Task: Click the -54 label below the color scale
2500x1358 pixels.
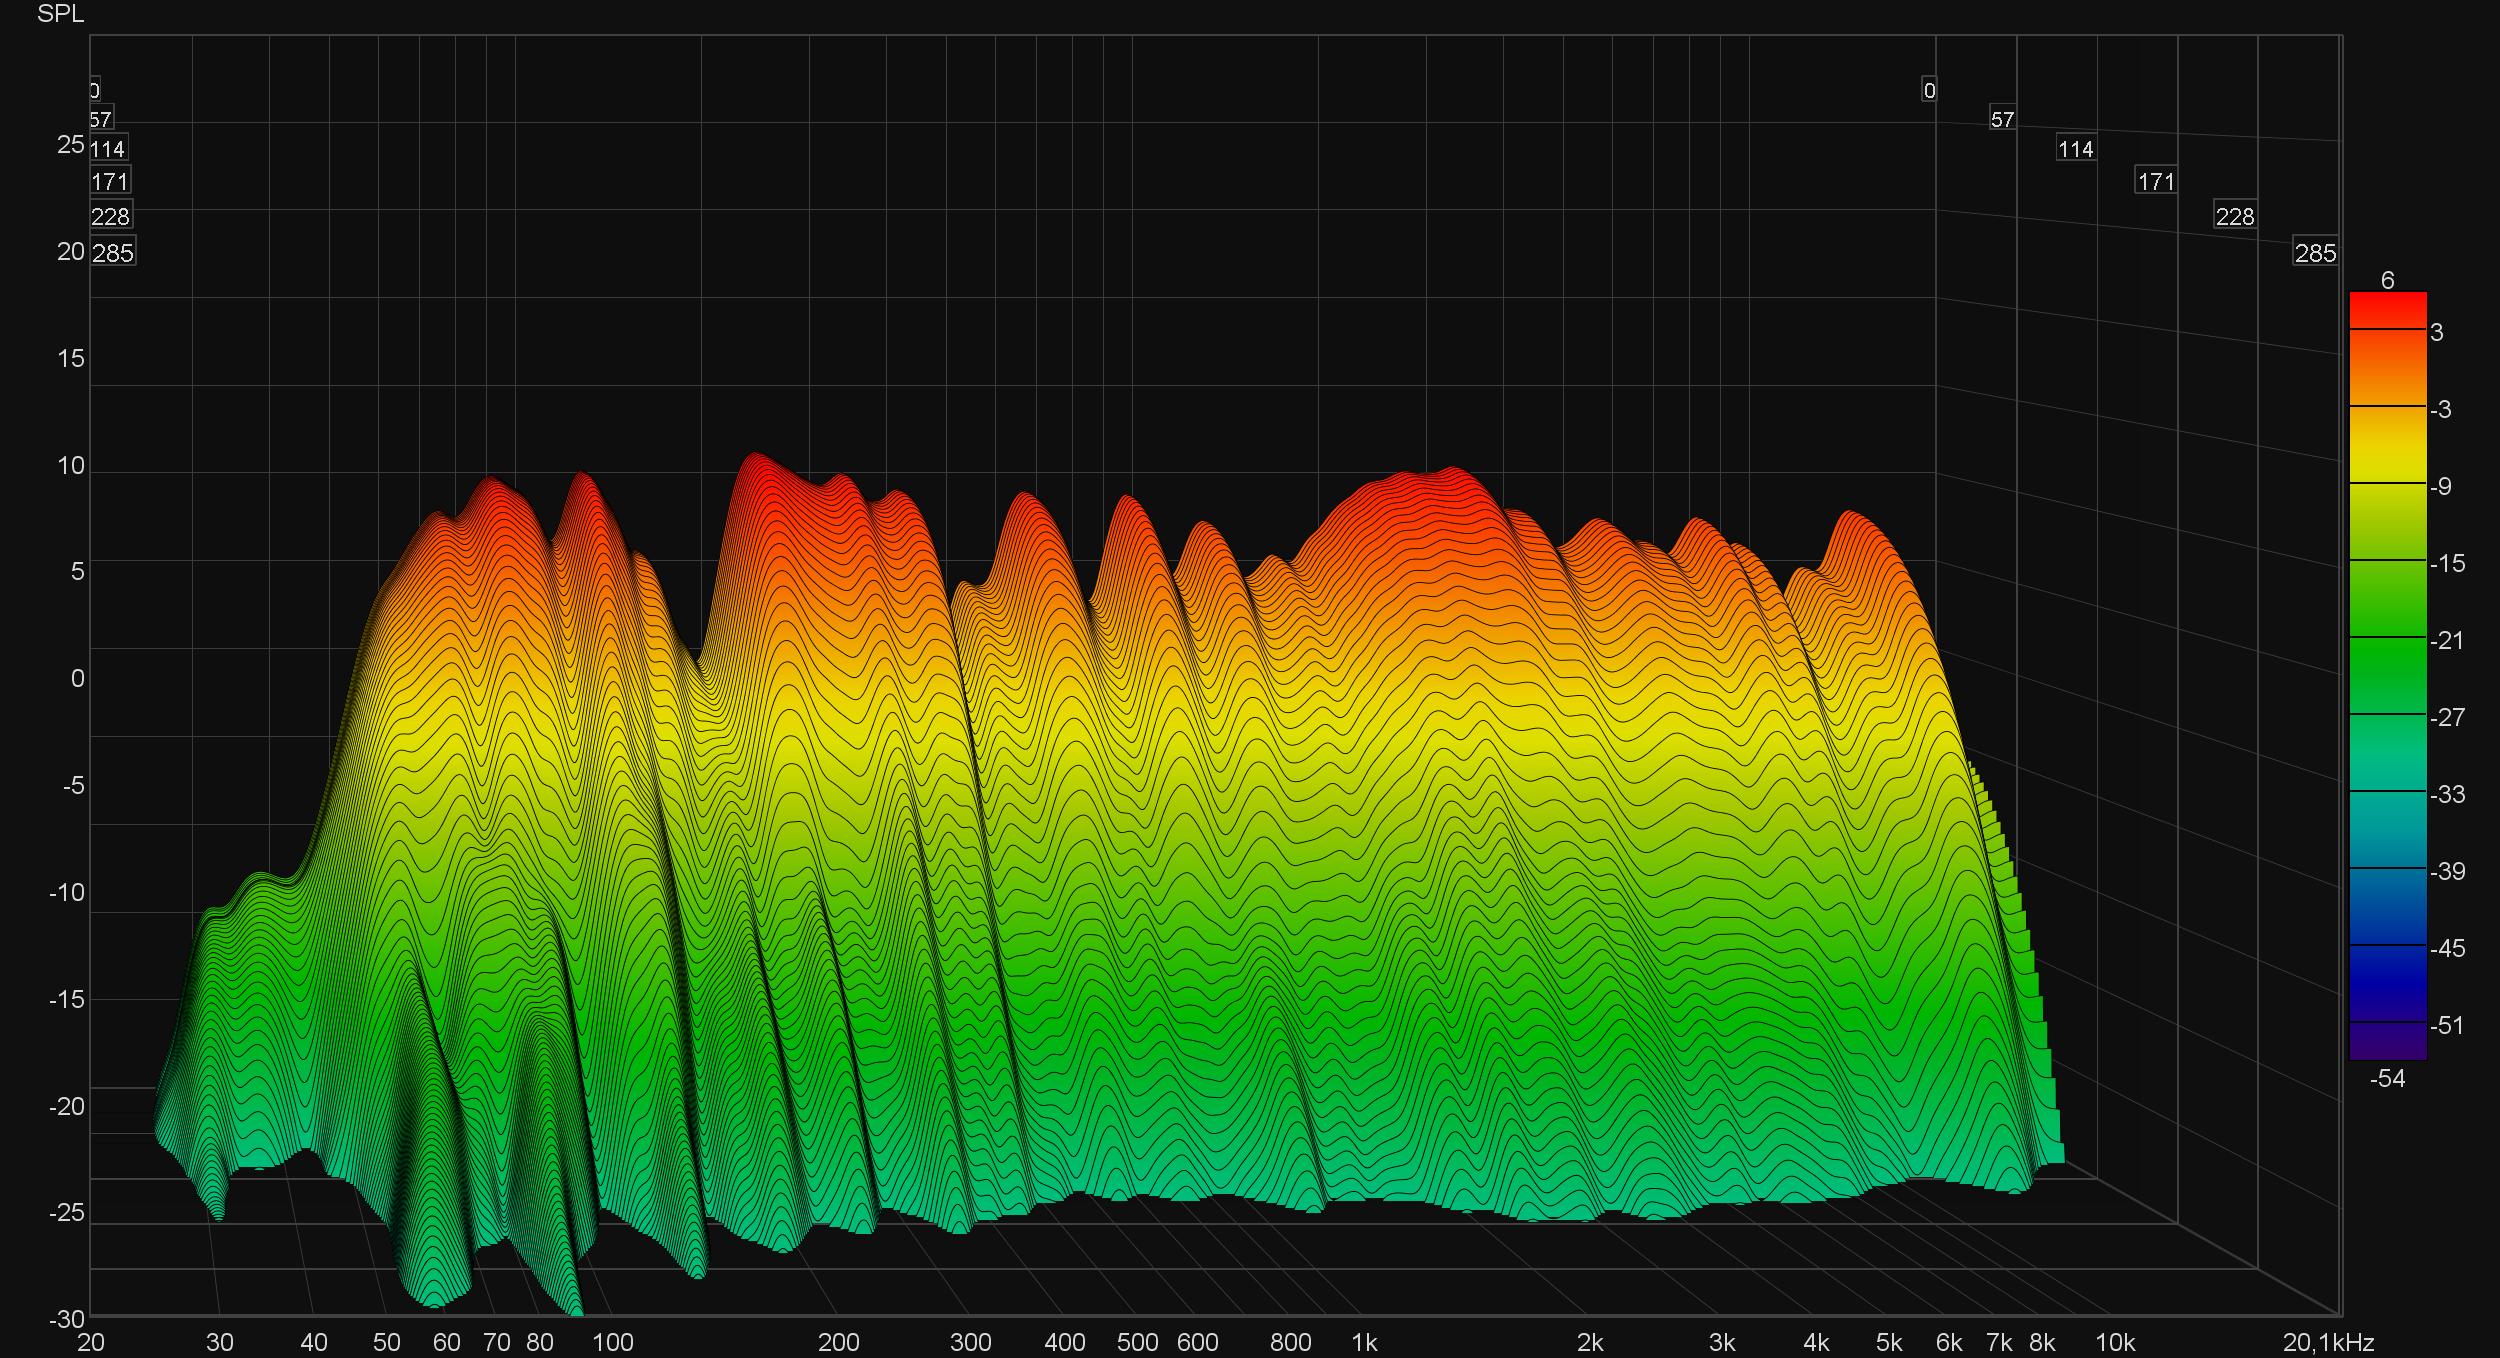Action: pyautogui.click(x=2387, y=1078)
